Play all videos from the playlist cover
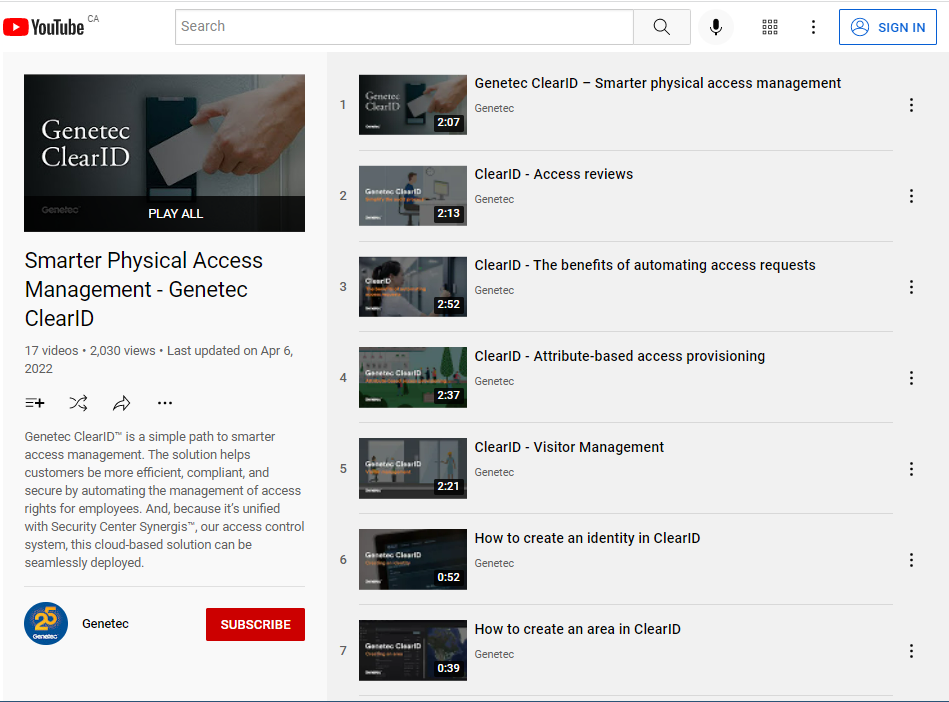The width and height of the screenshot is (949, 702). point(165,214)
